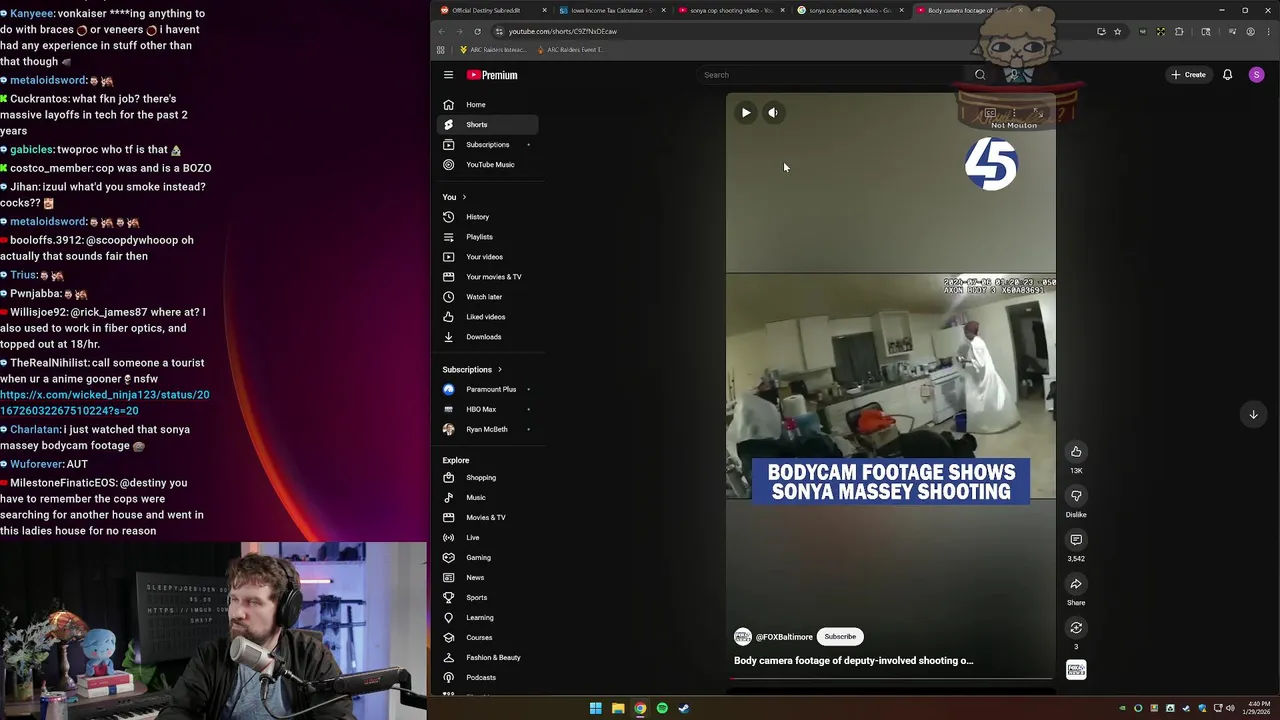Open the comments with 3,542 count
The image size is (1280, 720).
(x=1076, y=540)
